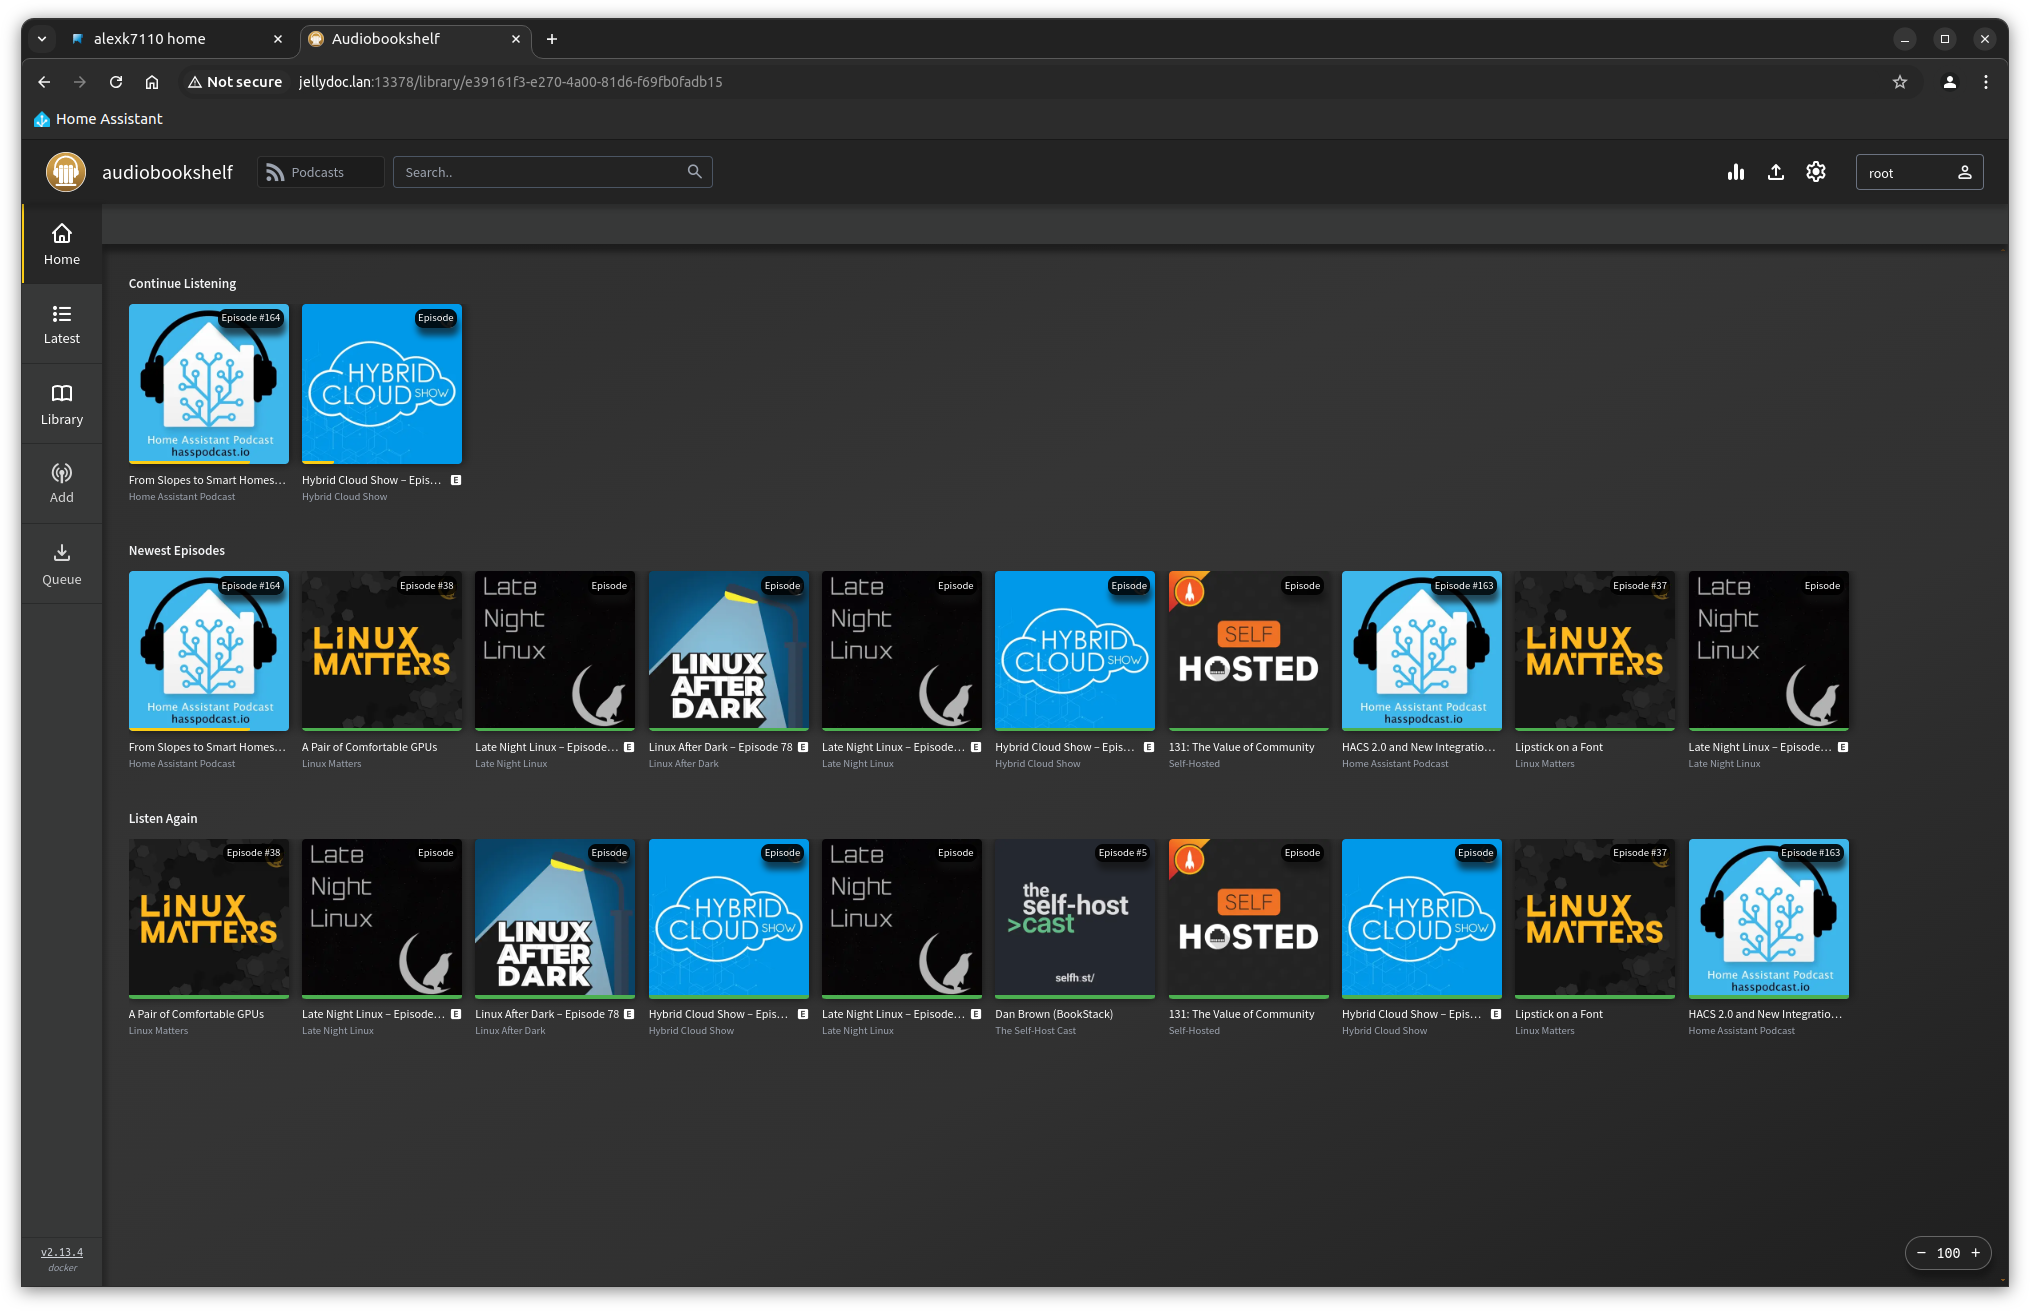Image resolution: width=2030 pixels, height=1311 pixels.
Task: Open the Latest sidebar page
Action: (x=62, y=325)
